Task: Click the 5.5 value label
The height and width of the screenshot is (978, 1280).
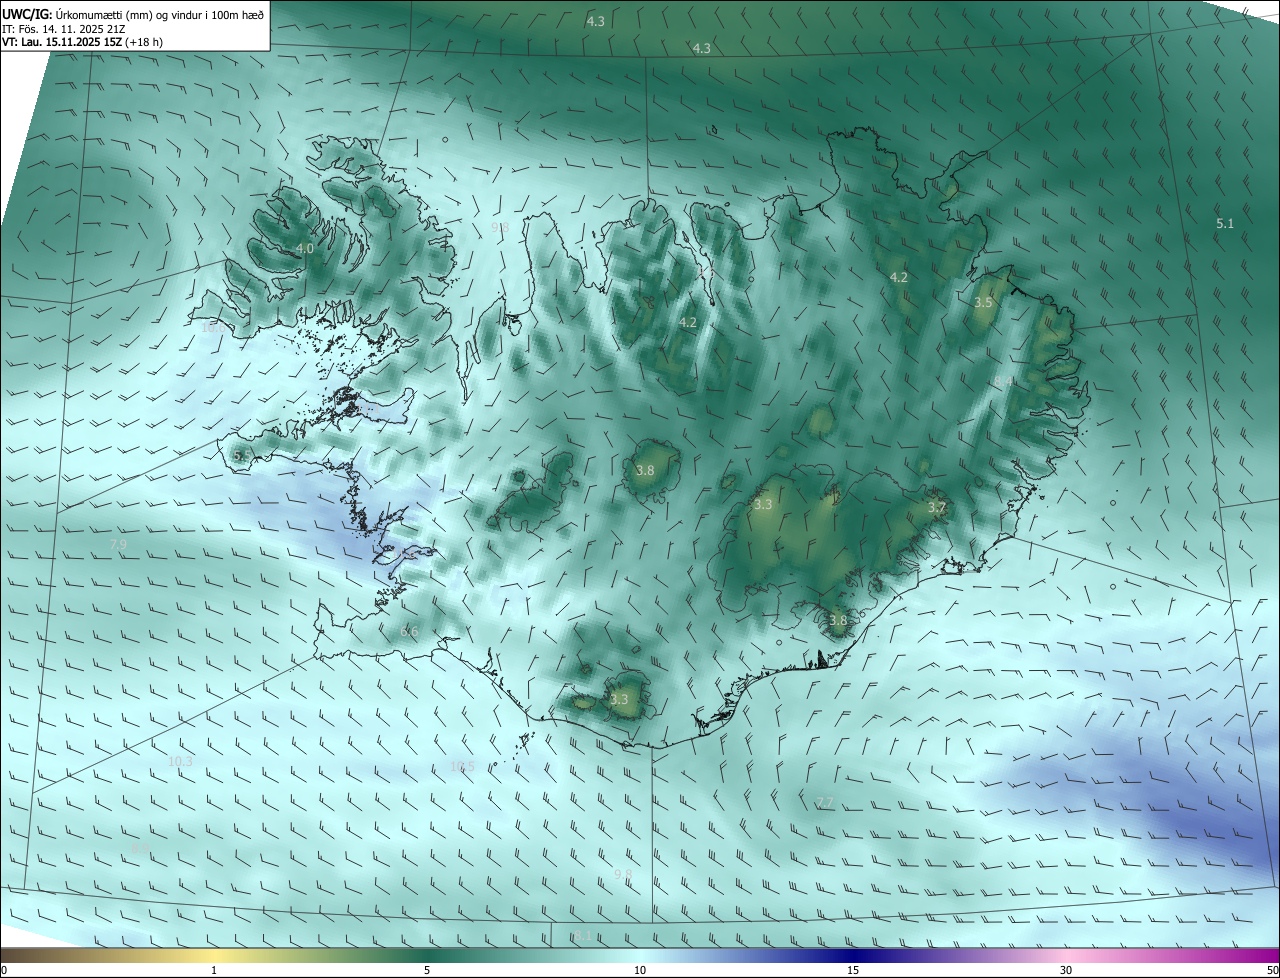Action: click(x=242, y=455)
